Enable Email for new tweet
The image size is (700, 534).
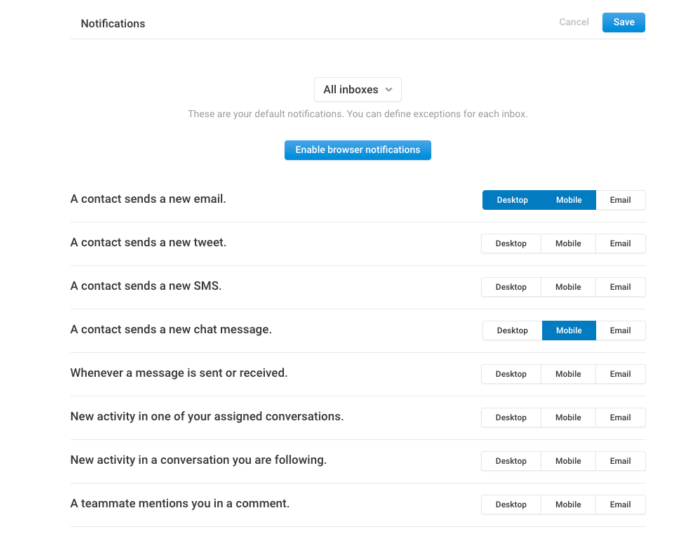[x=620, y=243]
